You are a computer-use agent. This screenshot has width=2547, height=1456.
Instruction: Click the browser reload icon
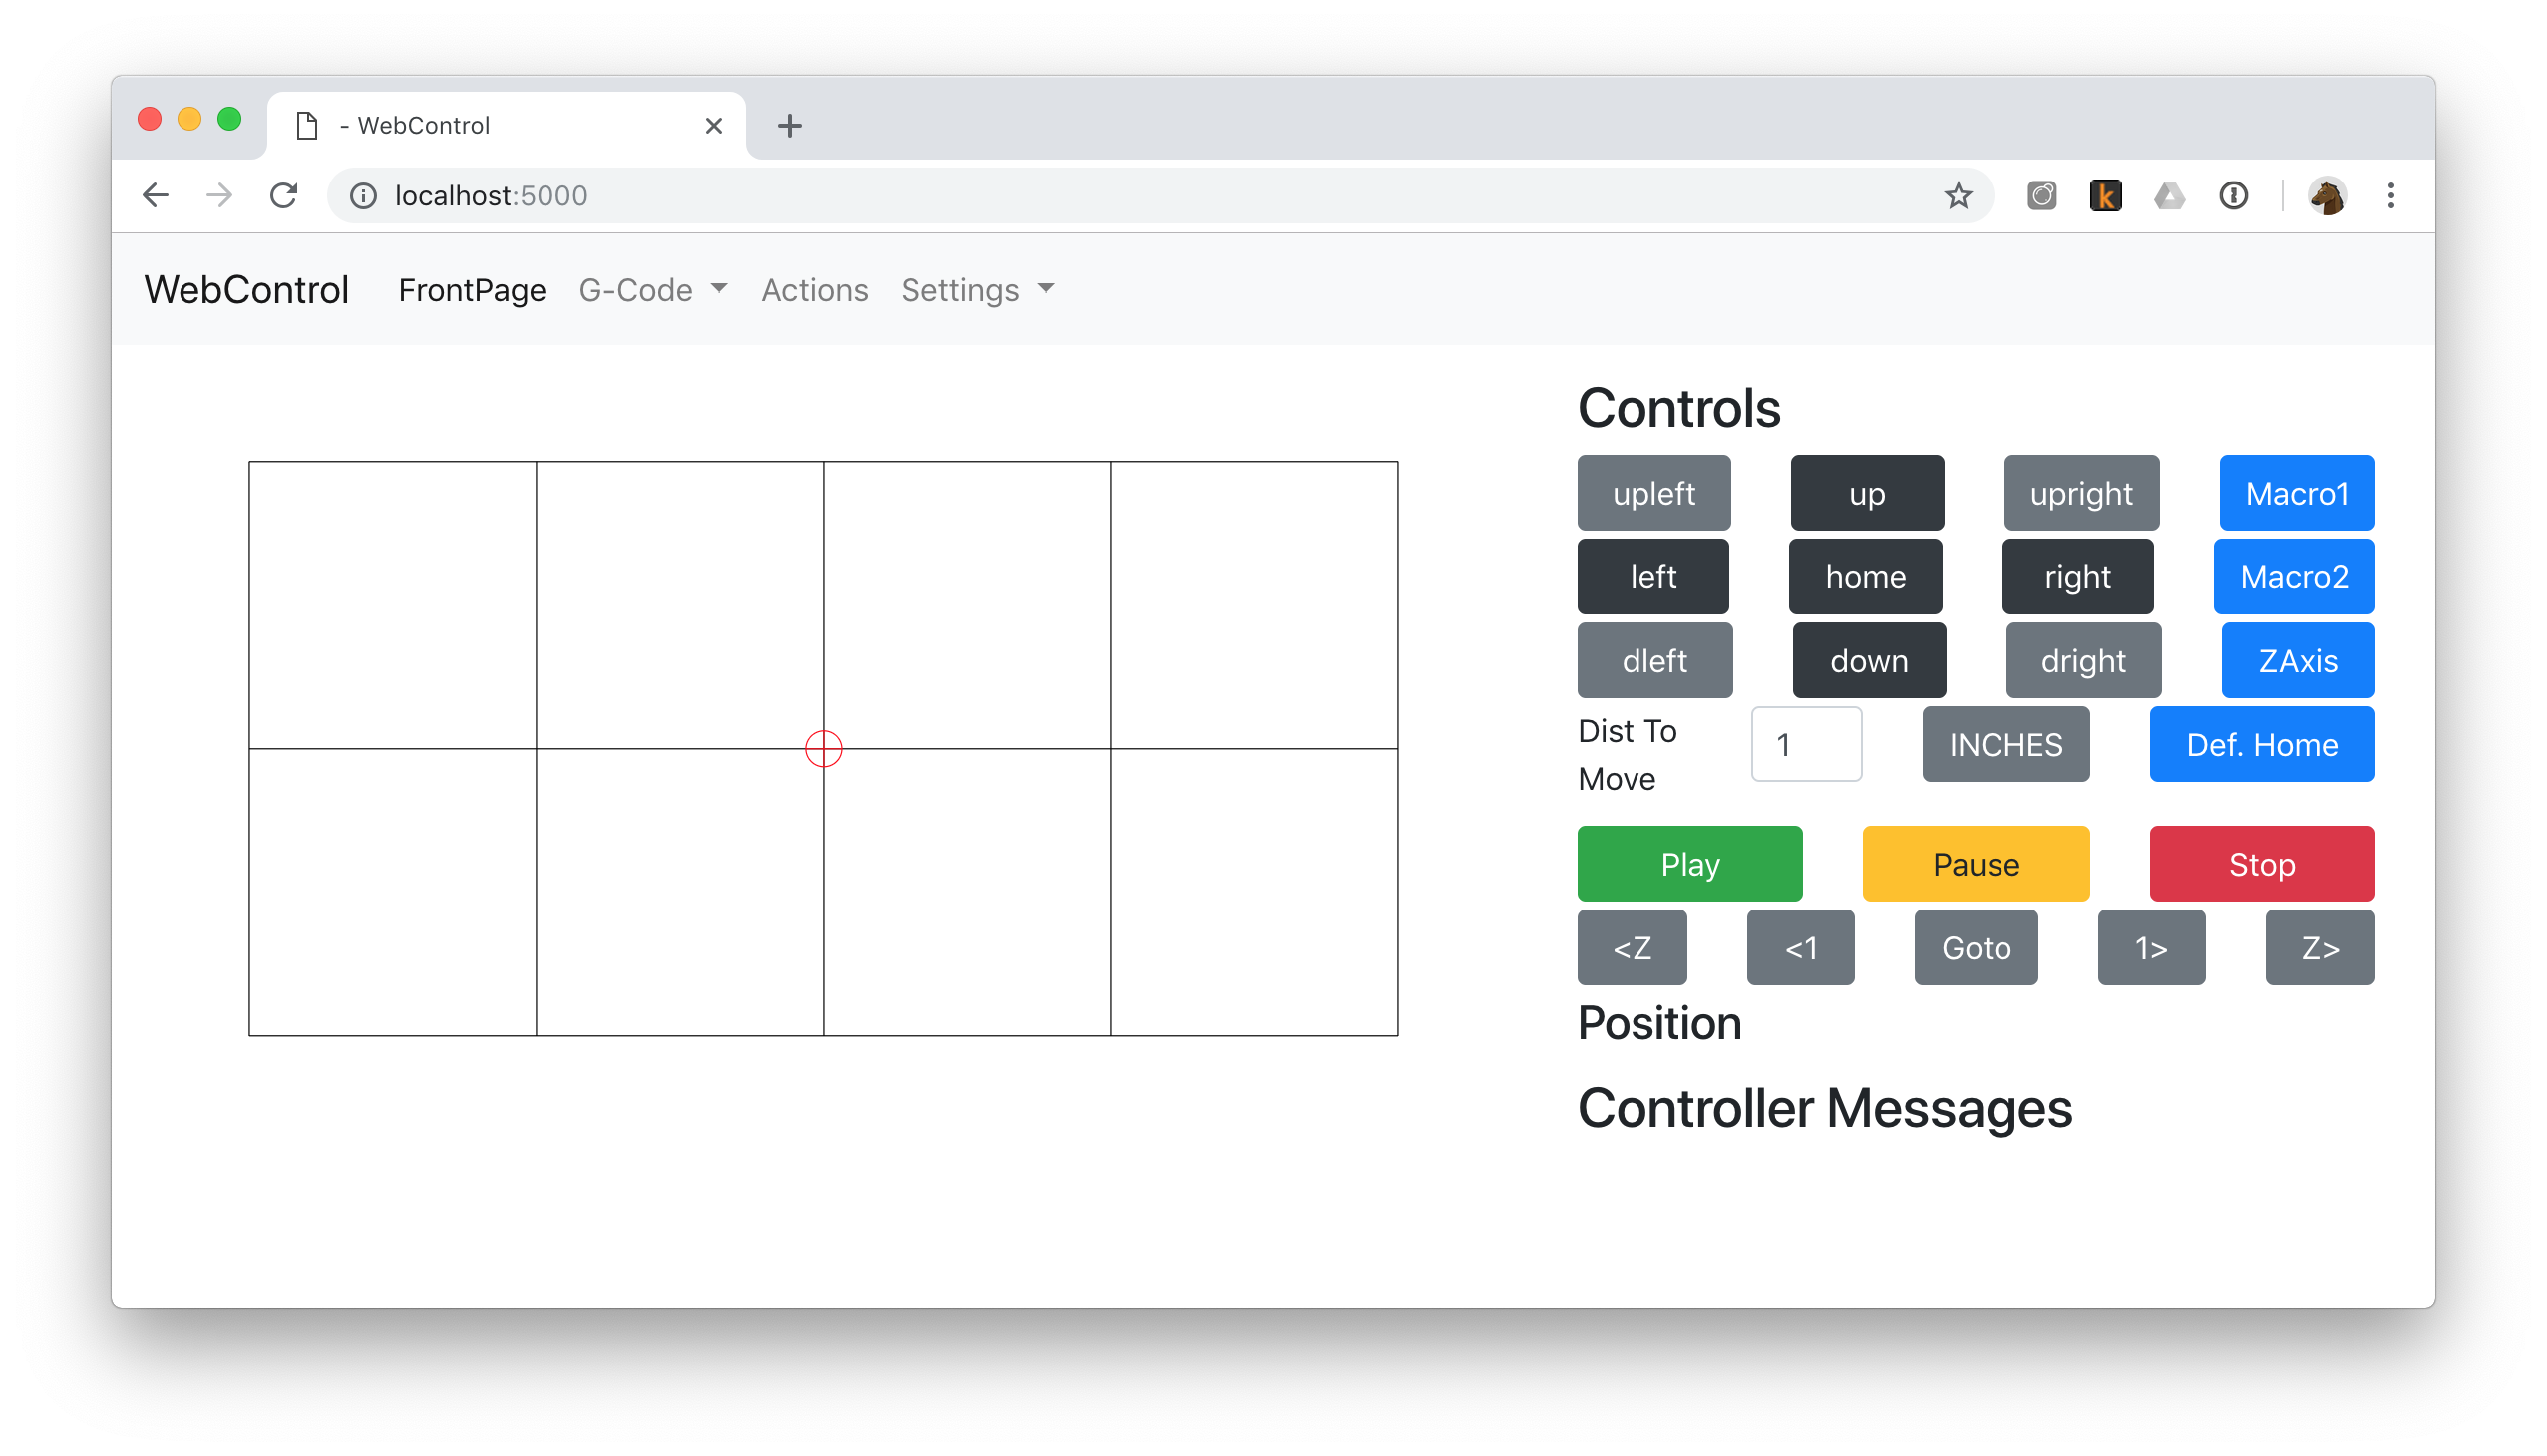[284, 195]
